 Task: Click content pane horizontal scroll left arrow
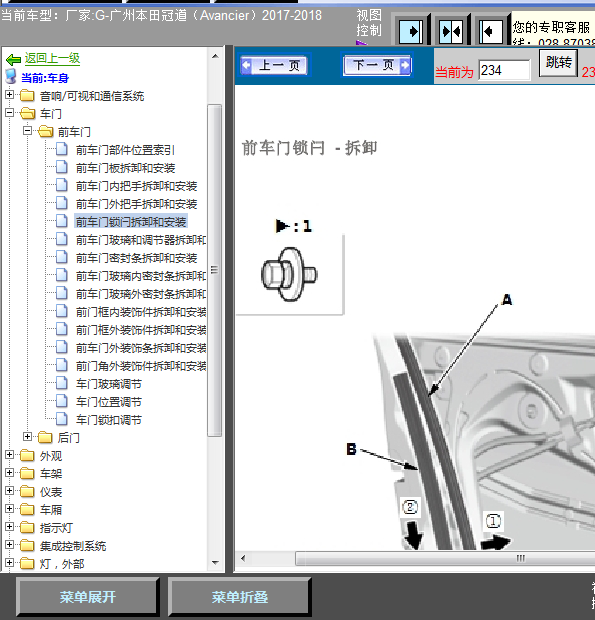pos(243,558)
